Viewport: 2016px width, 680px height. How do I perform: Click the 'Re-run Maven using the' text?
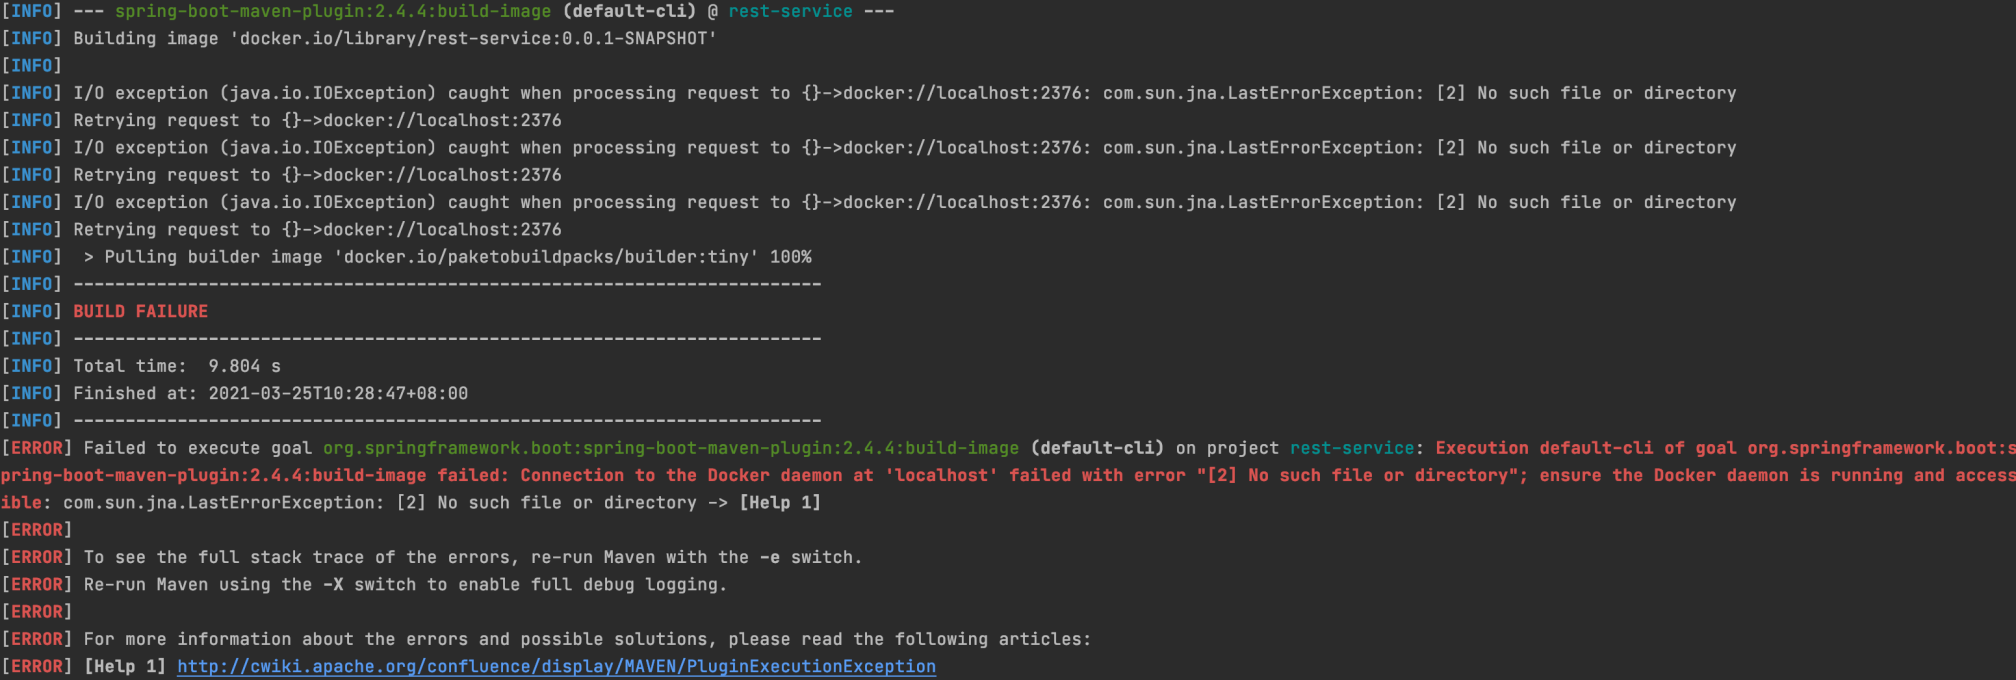[x=197, y=584]
